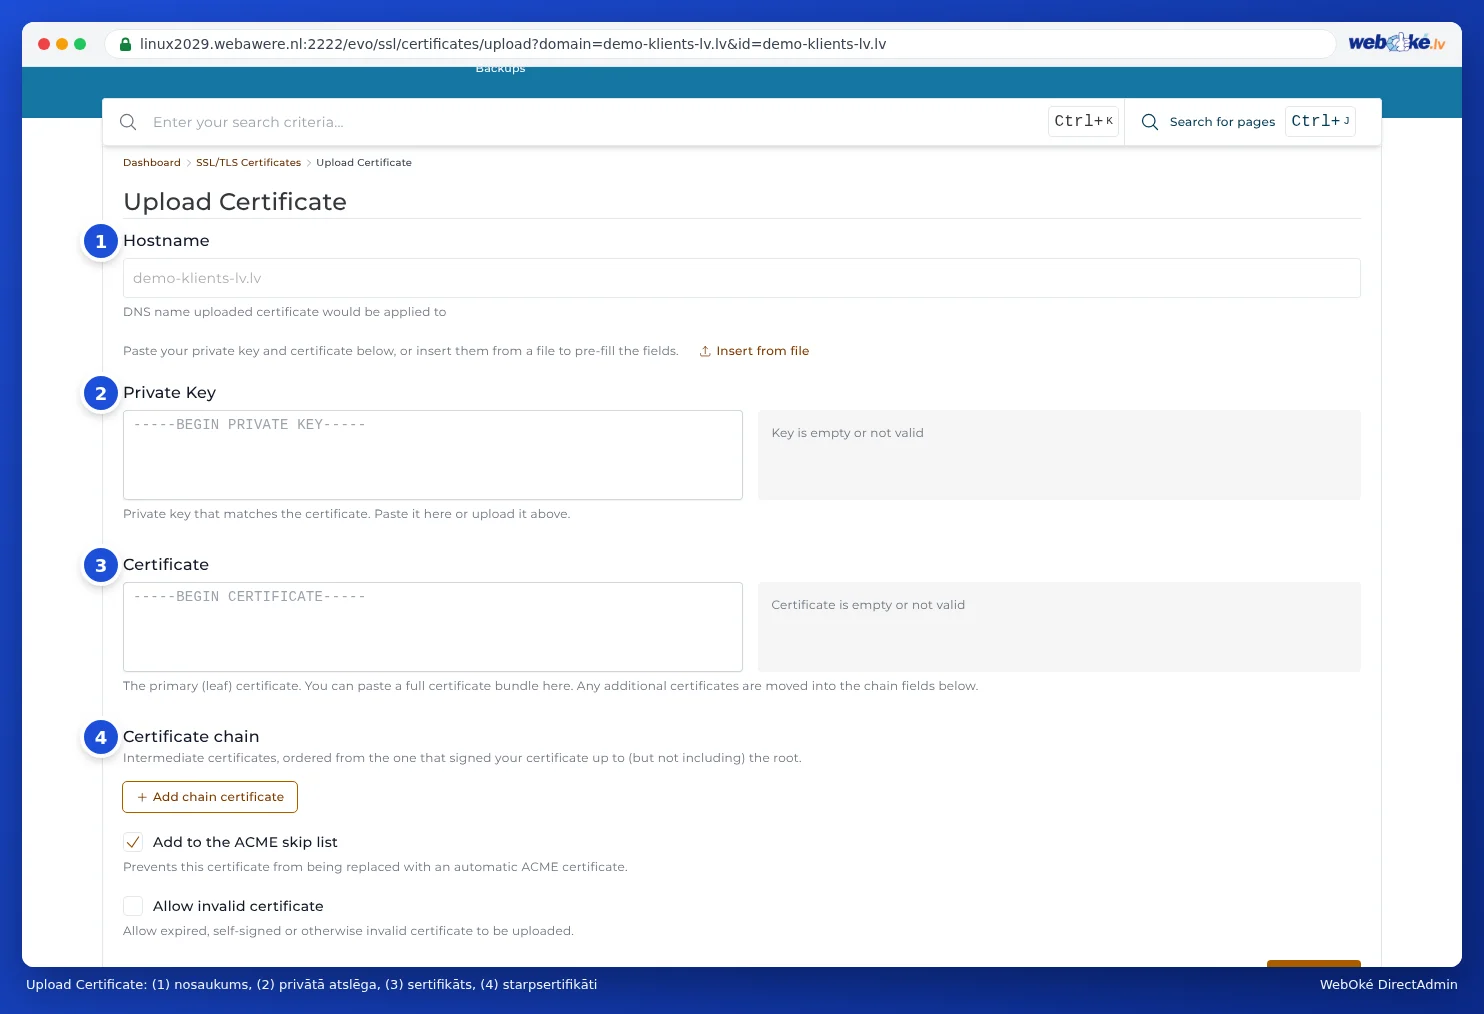
Task: Click 'Allow expired, self-signed' hint text
Action: click(x=348, y=931)
